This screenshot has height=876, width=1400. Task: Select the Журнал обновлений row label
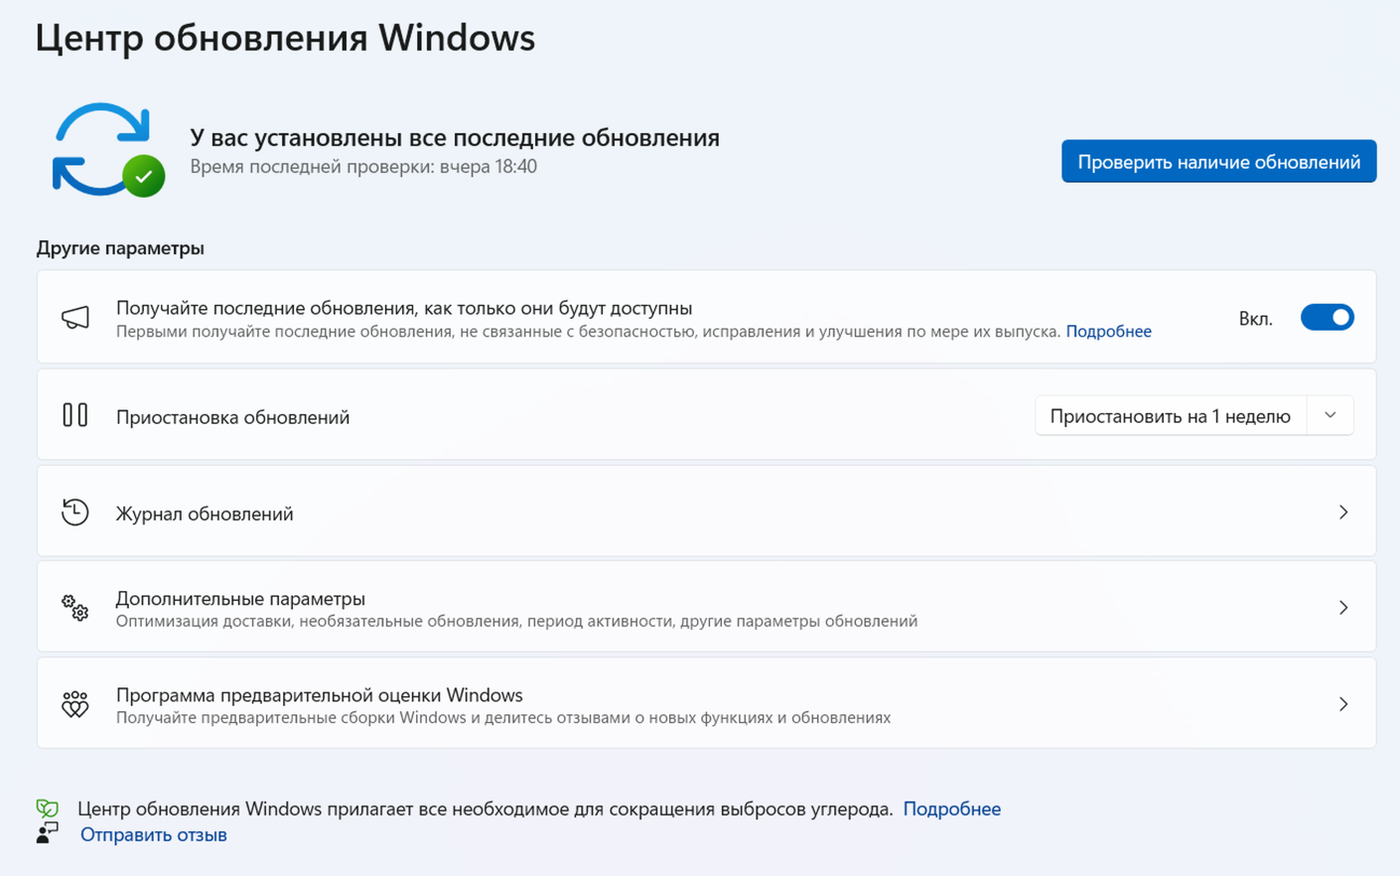coord(205,514)
